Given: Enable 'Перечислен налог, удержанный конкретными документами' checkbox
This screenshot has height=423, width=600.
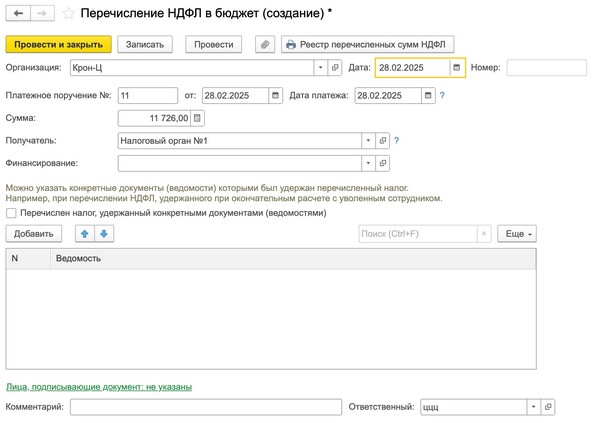Looking at the screenshot, I should point(11,212).
